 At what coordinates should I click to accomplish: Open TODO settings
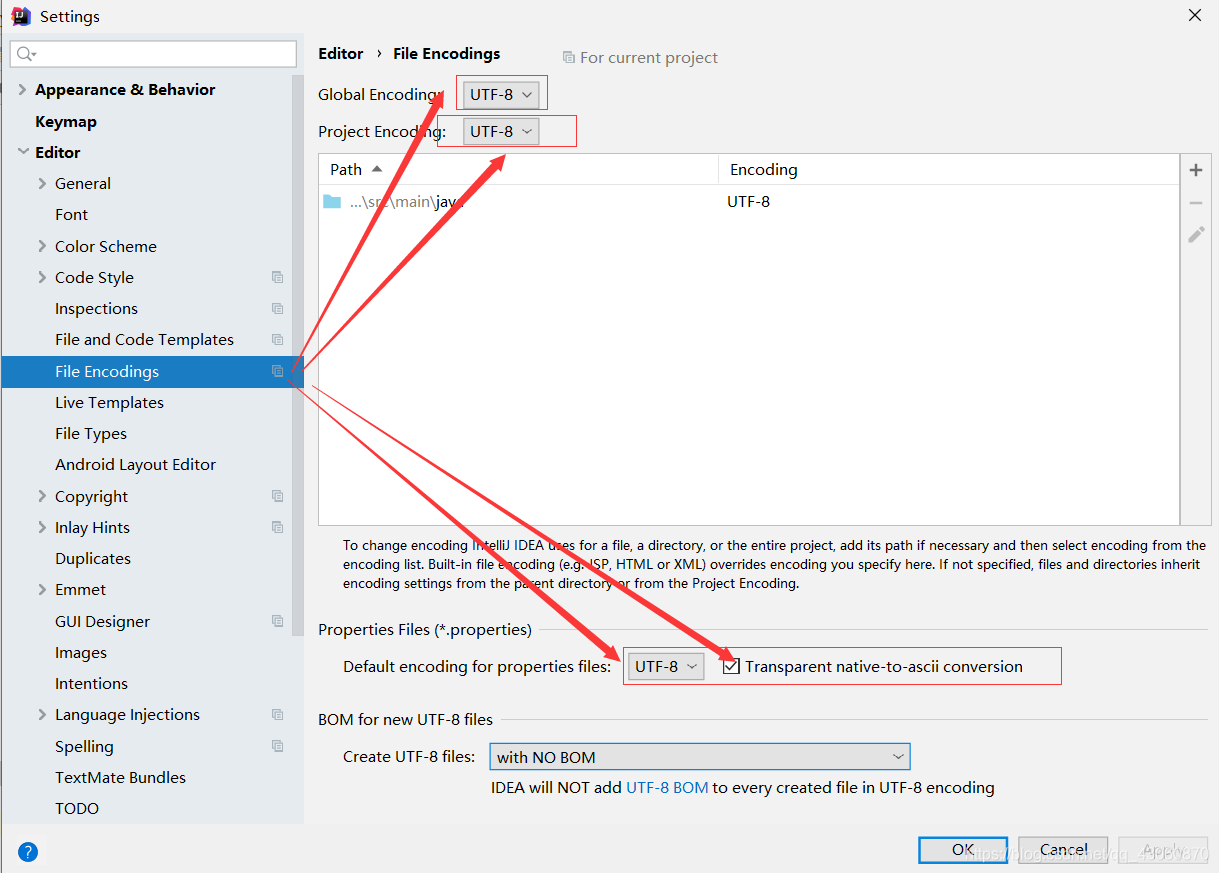[77, 809]
